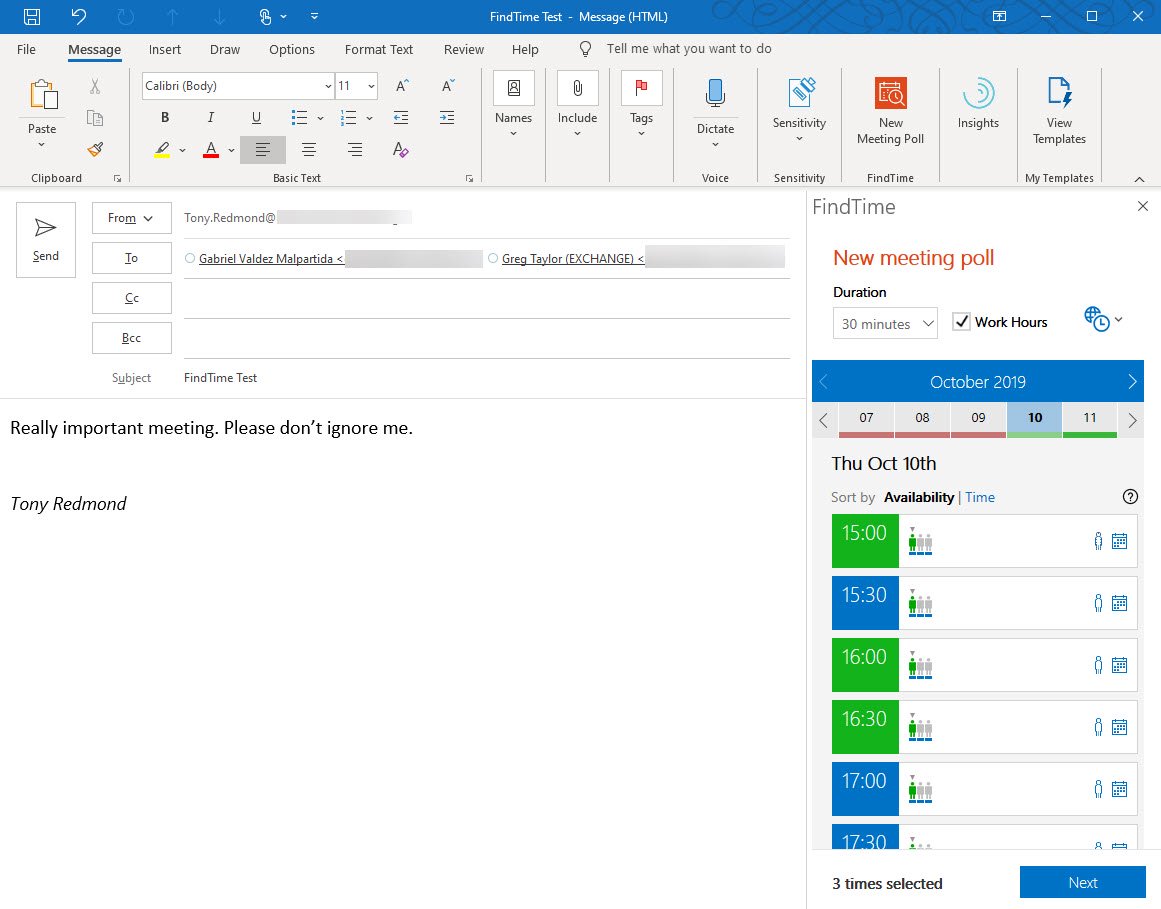Open View Templates
This screenshot has height=909, width=1161.
[x=1059, y=110]
